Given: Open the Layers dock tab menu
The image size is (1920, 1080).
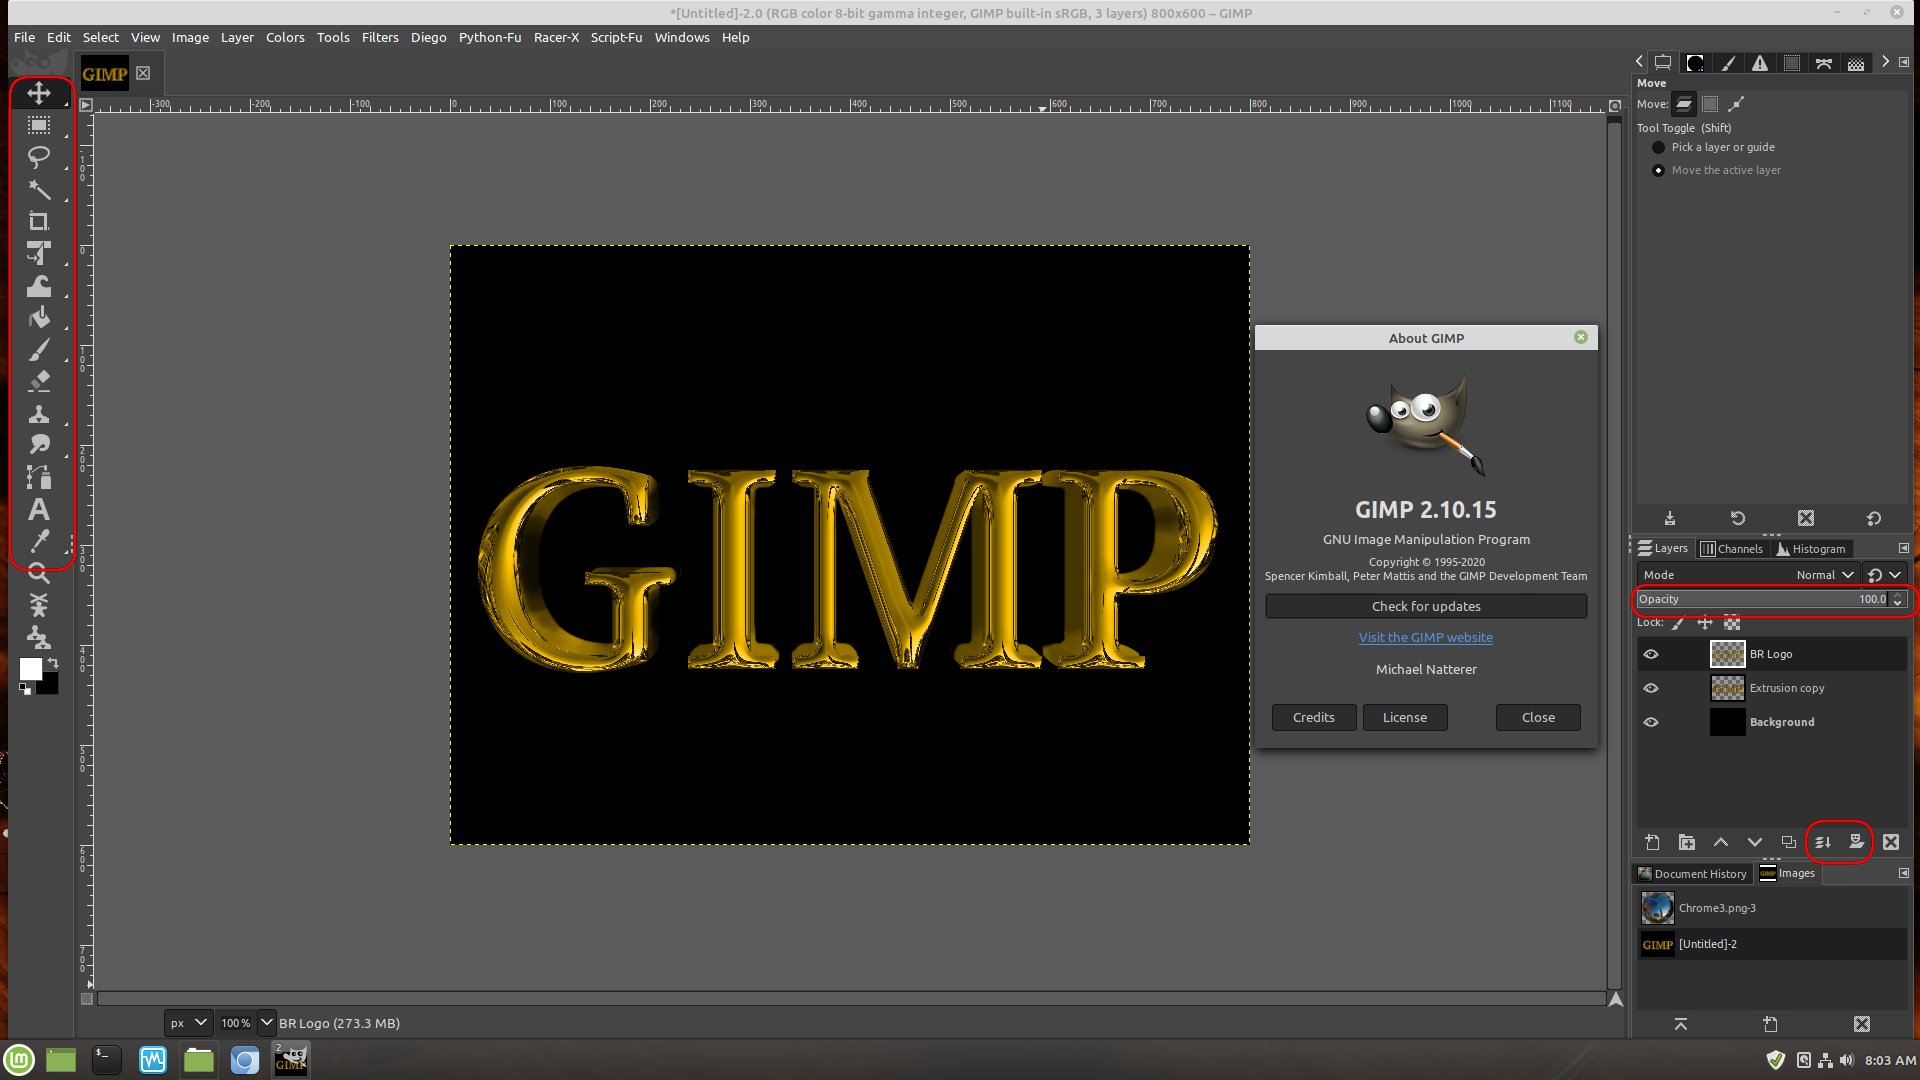Looking at the screenshot, I should pos(1904,548).
